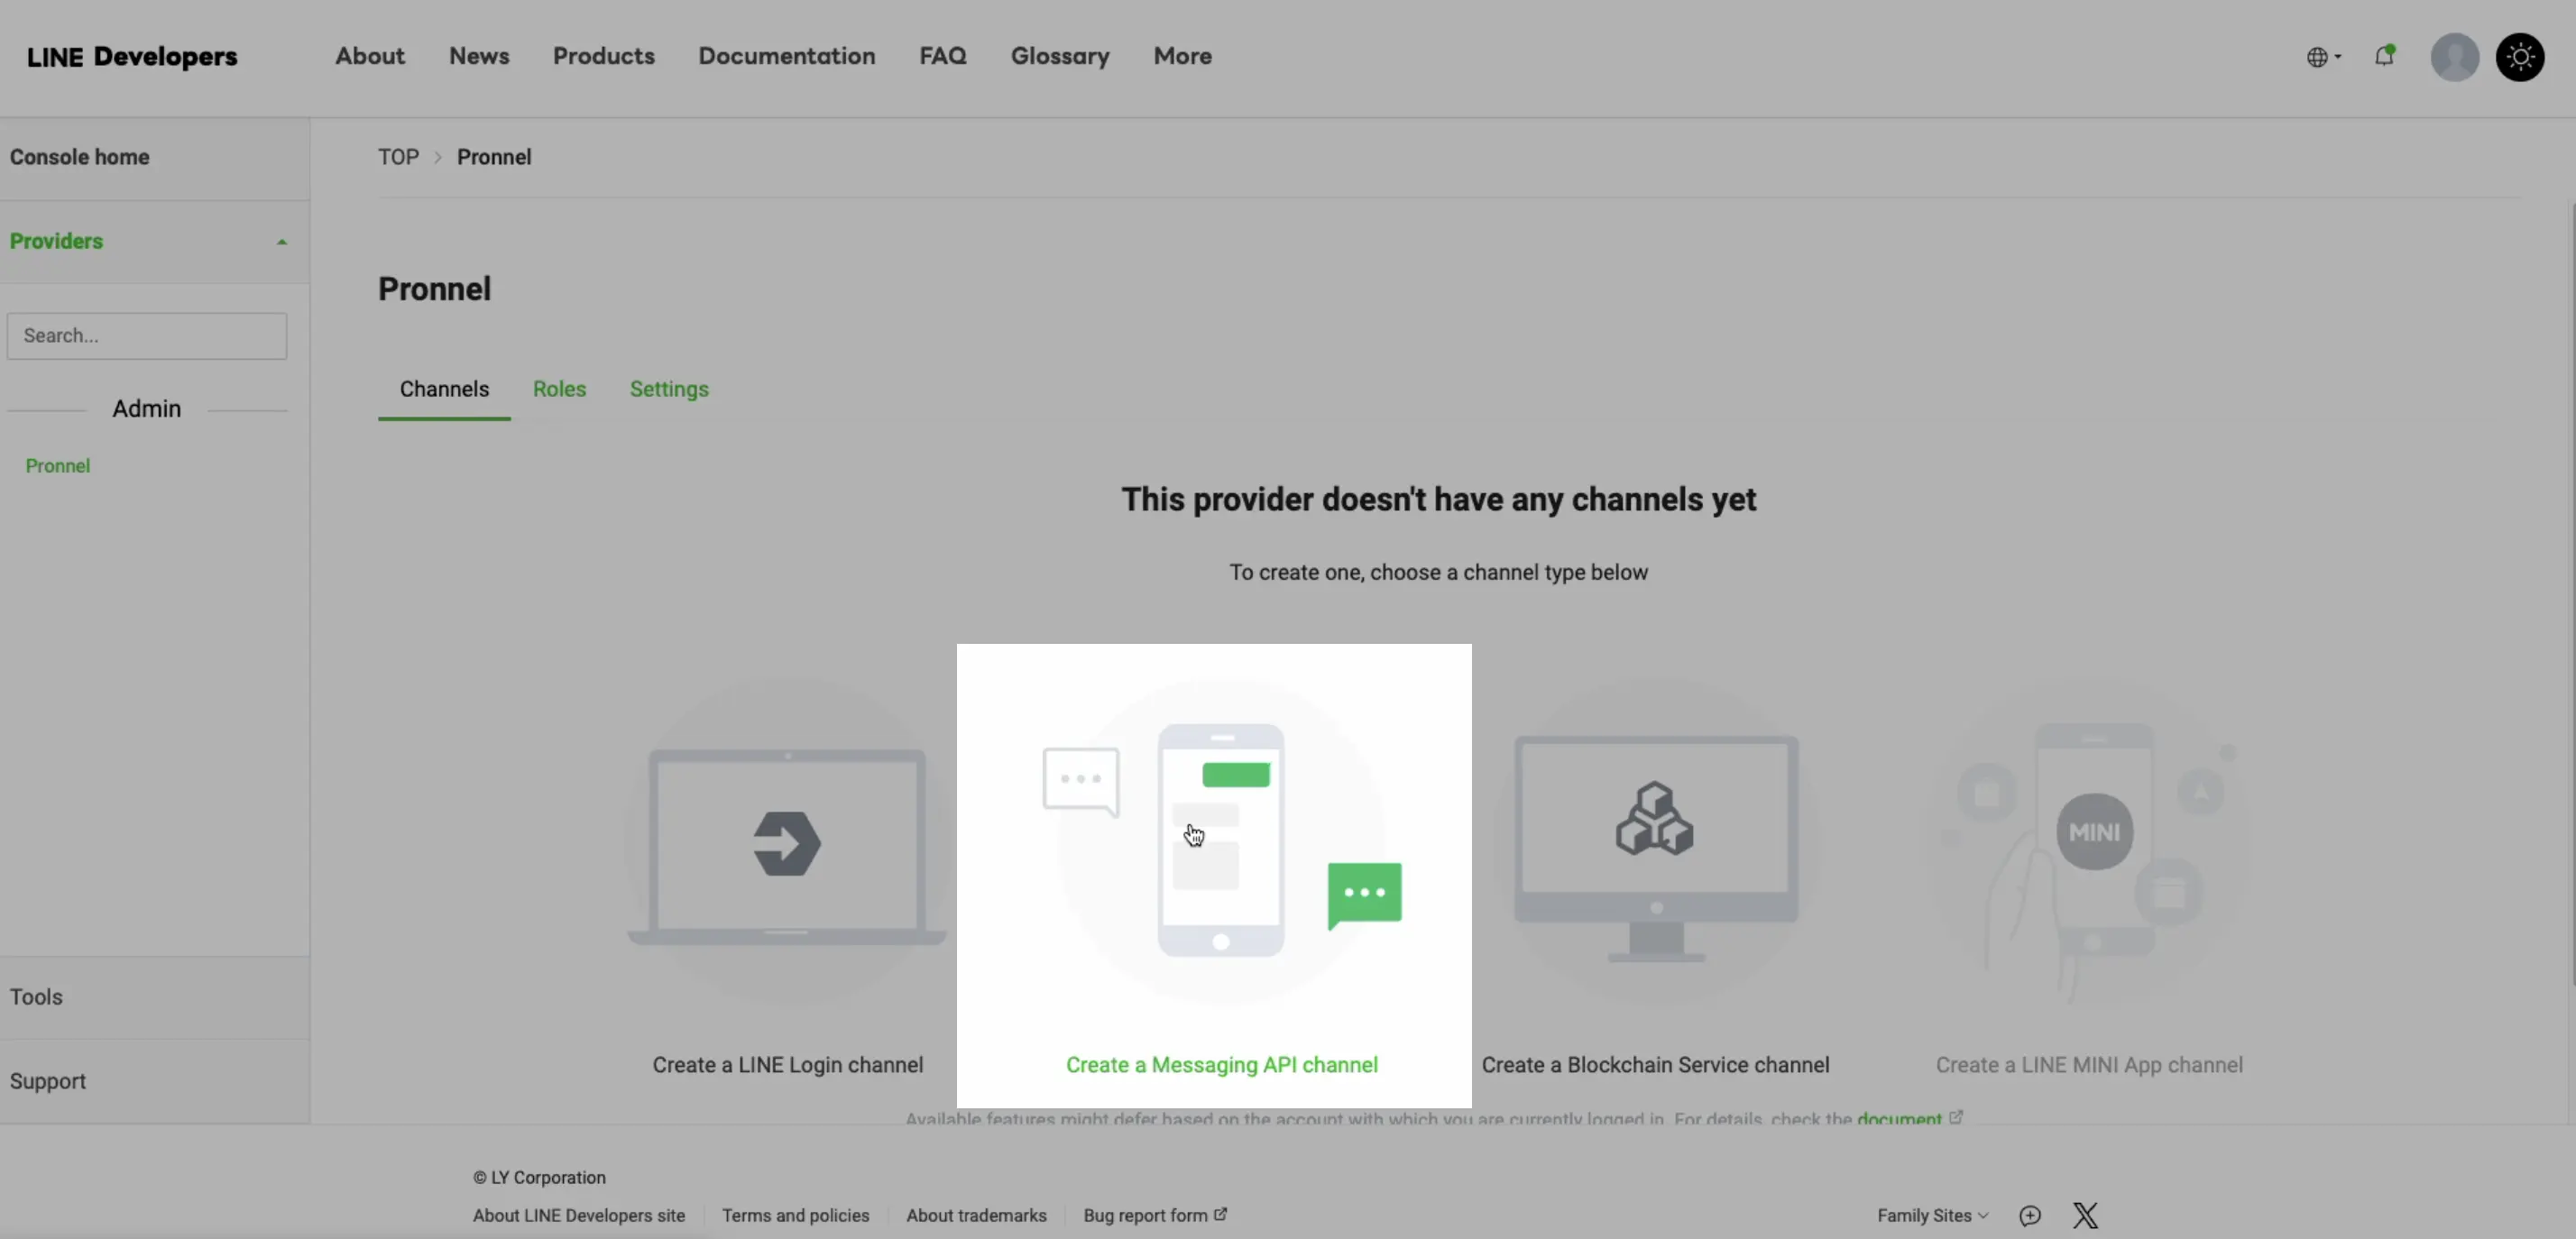This screenshot has height=1239, width=2576.
Task: Go to the FAQ page
Action: point(943,56)
